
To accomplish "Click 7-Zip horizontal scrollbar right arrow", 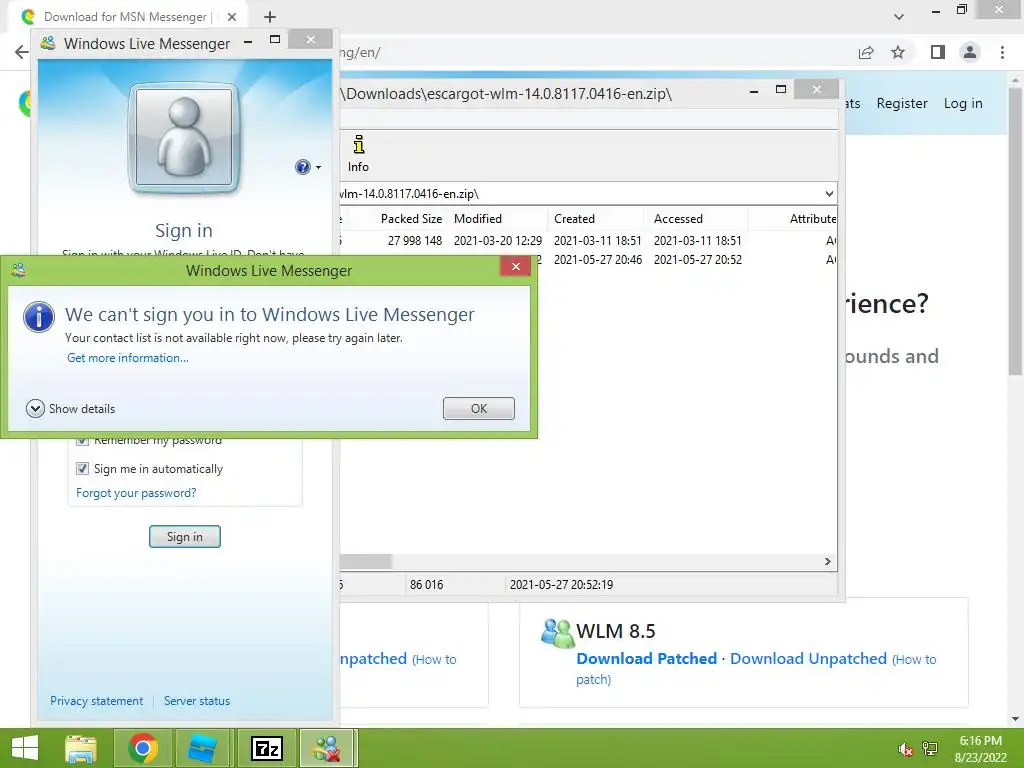I will (827, 562).
